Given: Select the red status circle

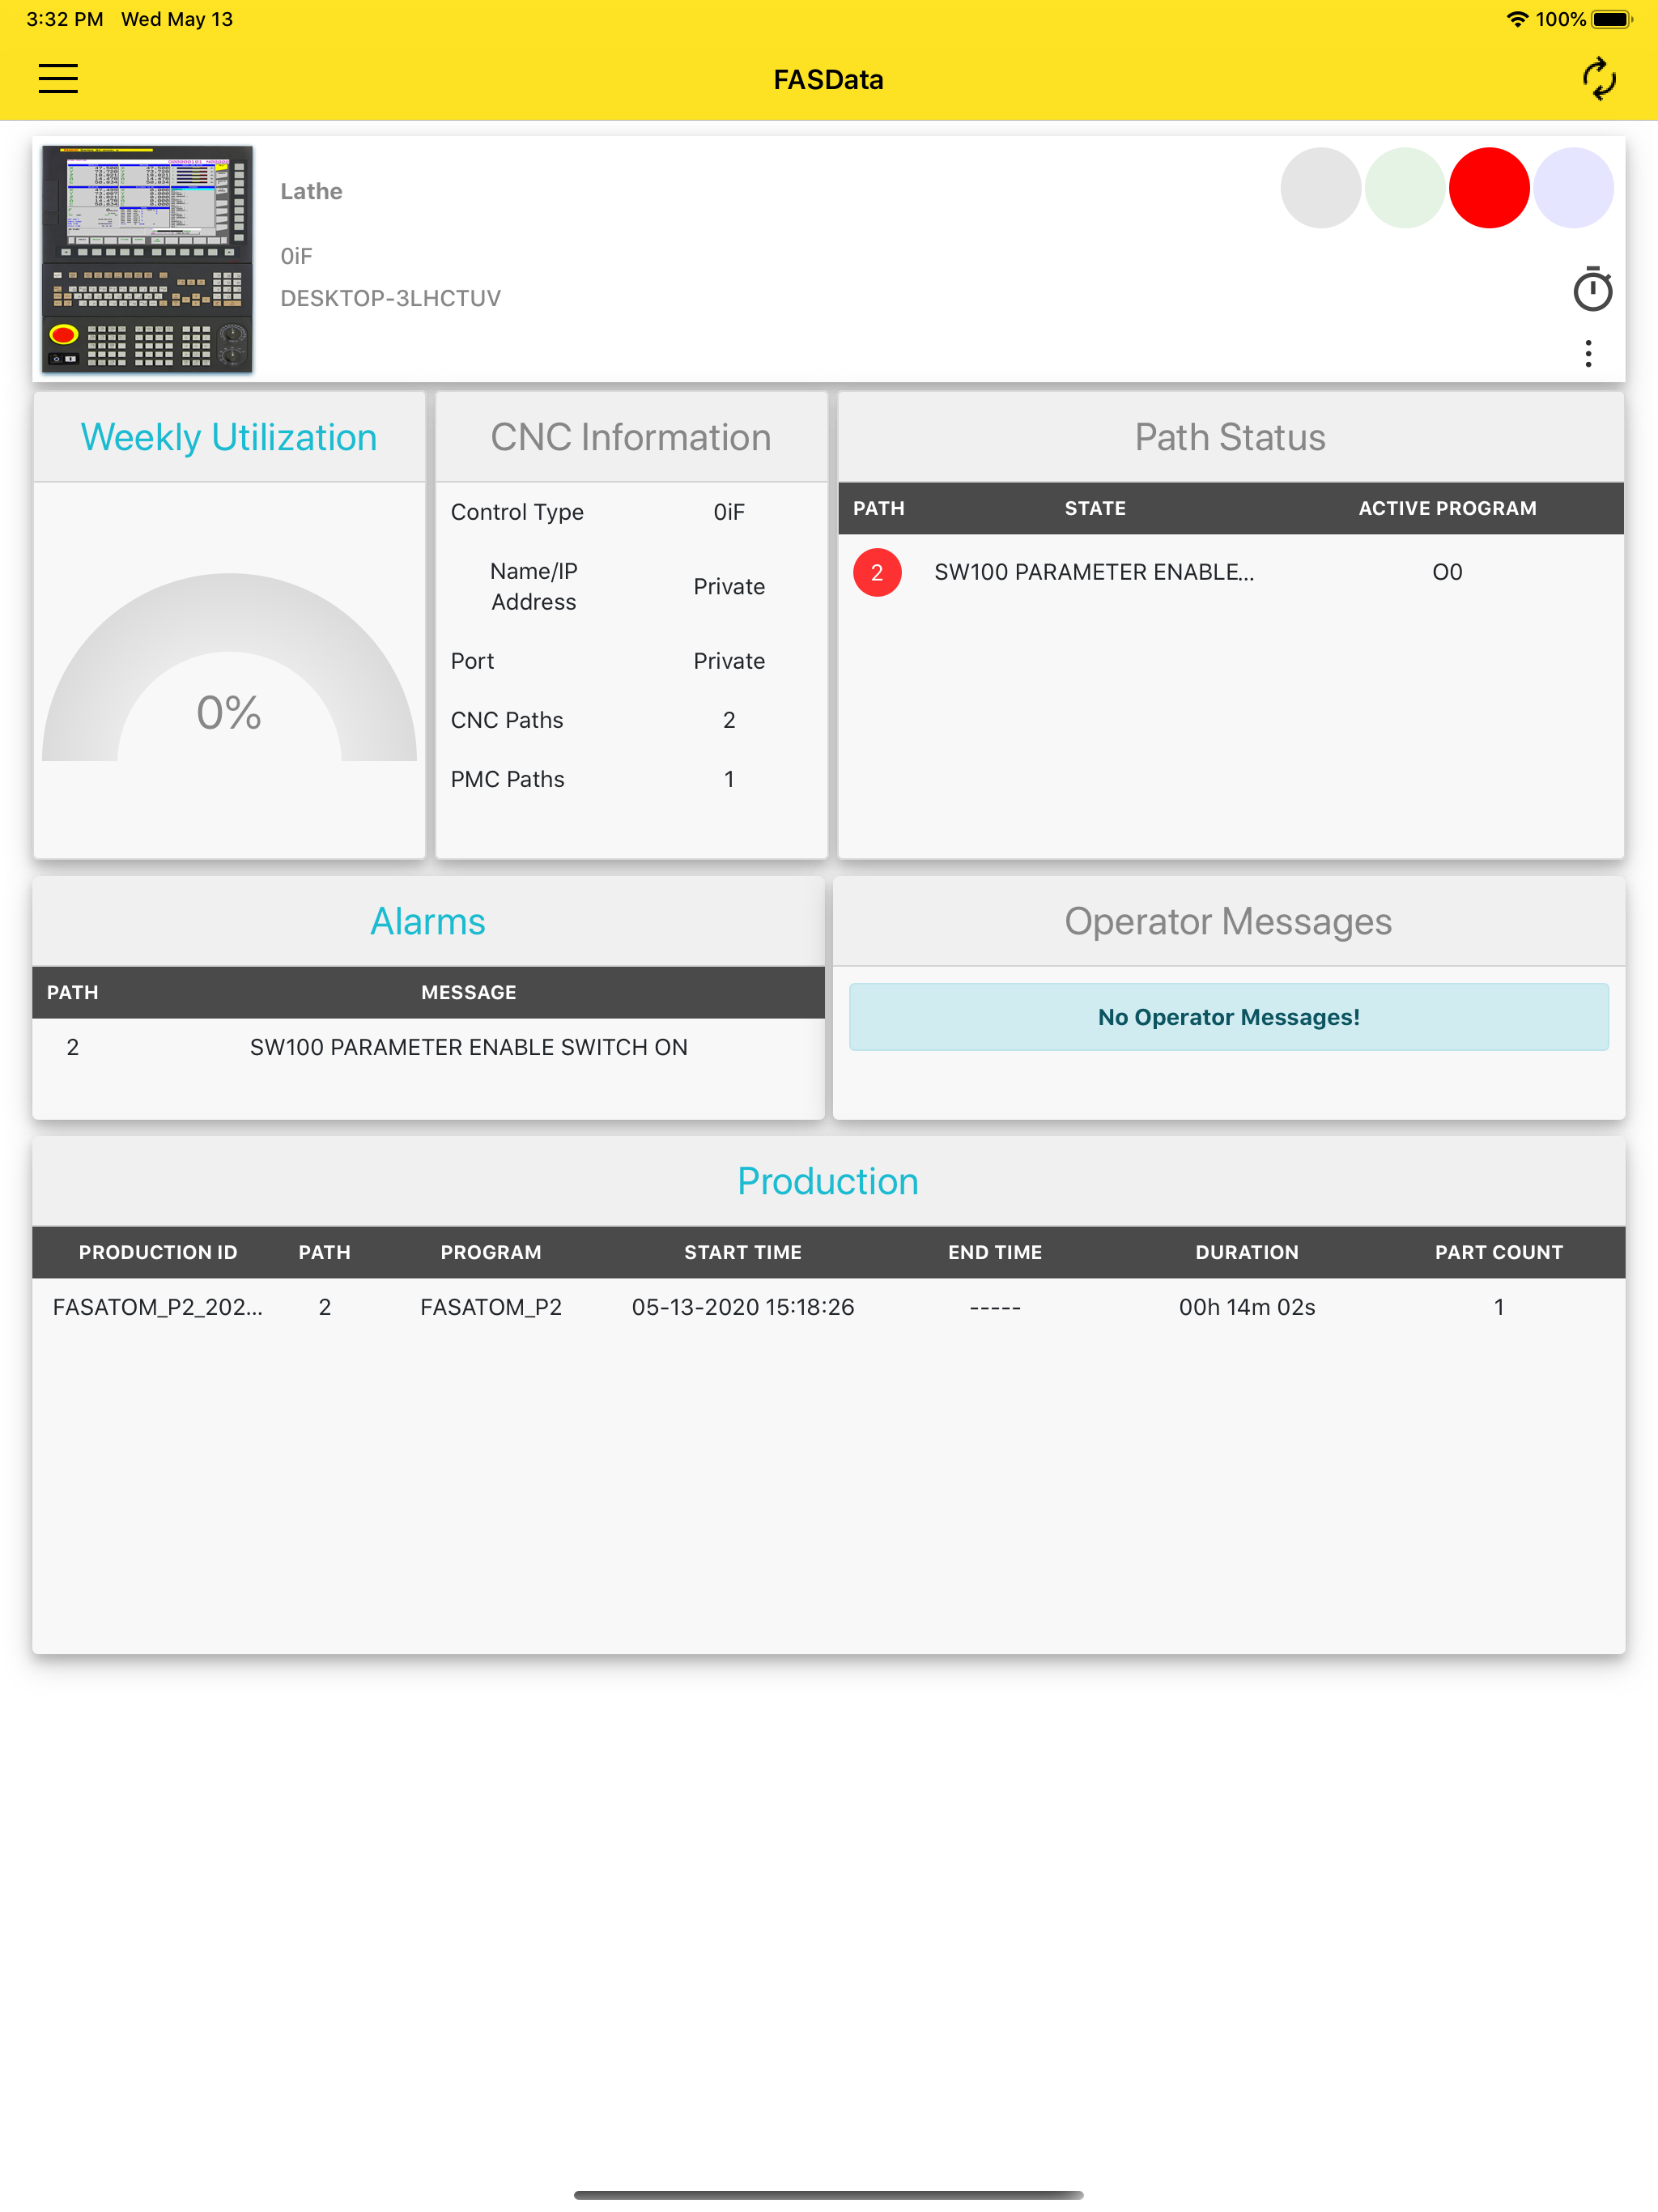Looking at the screenshot, I should click(x=1488, y=188).
